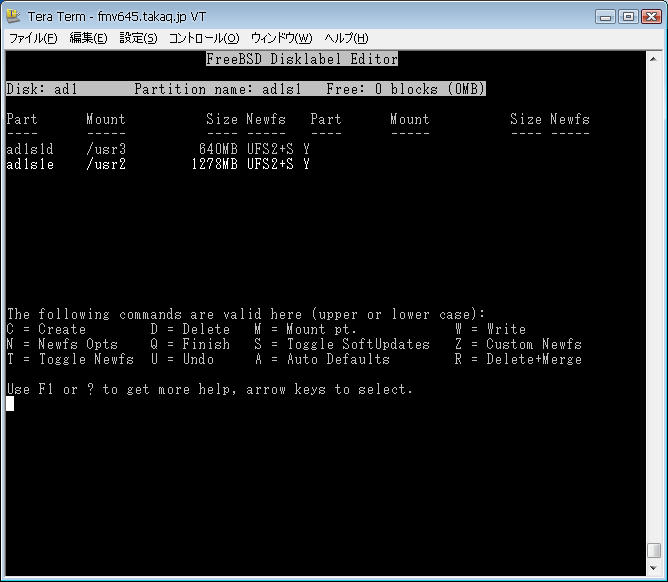This screenshot has height=582, width=668.
Task: Open the ファイル(F) menu
Action: click(x=33, y=38)
